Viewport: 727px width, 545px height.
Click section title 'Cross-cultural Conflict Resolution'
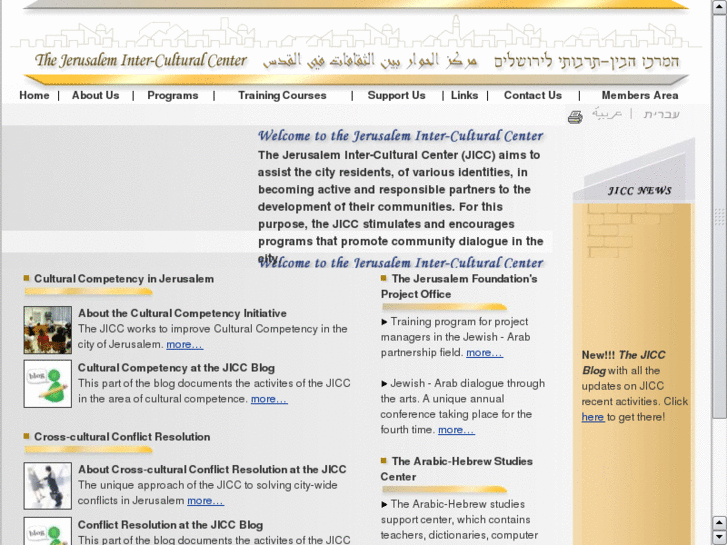click(122, 437)
